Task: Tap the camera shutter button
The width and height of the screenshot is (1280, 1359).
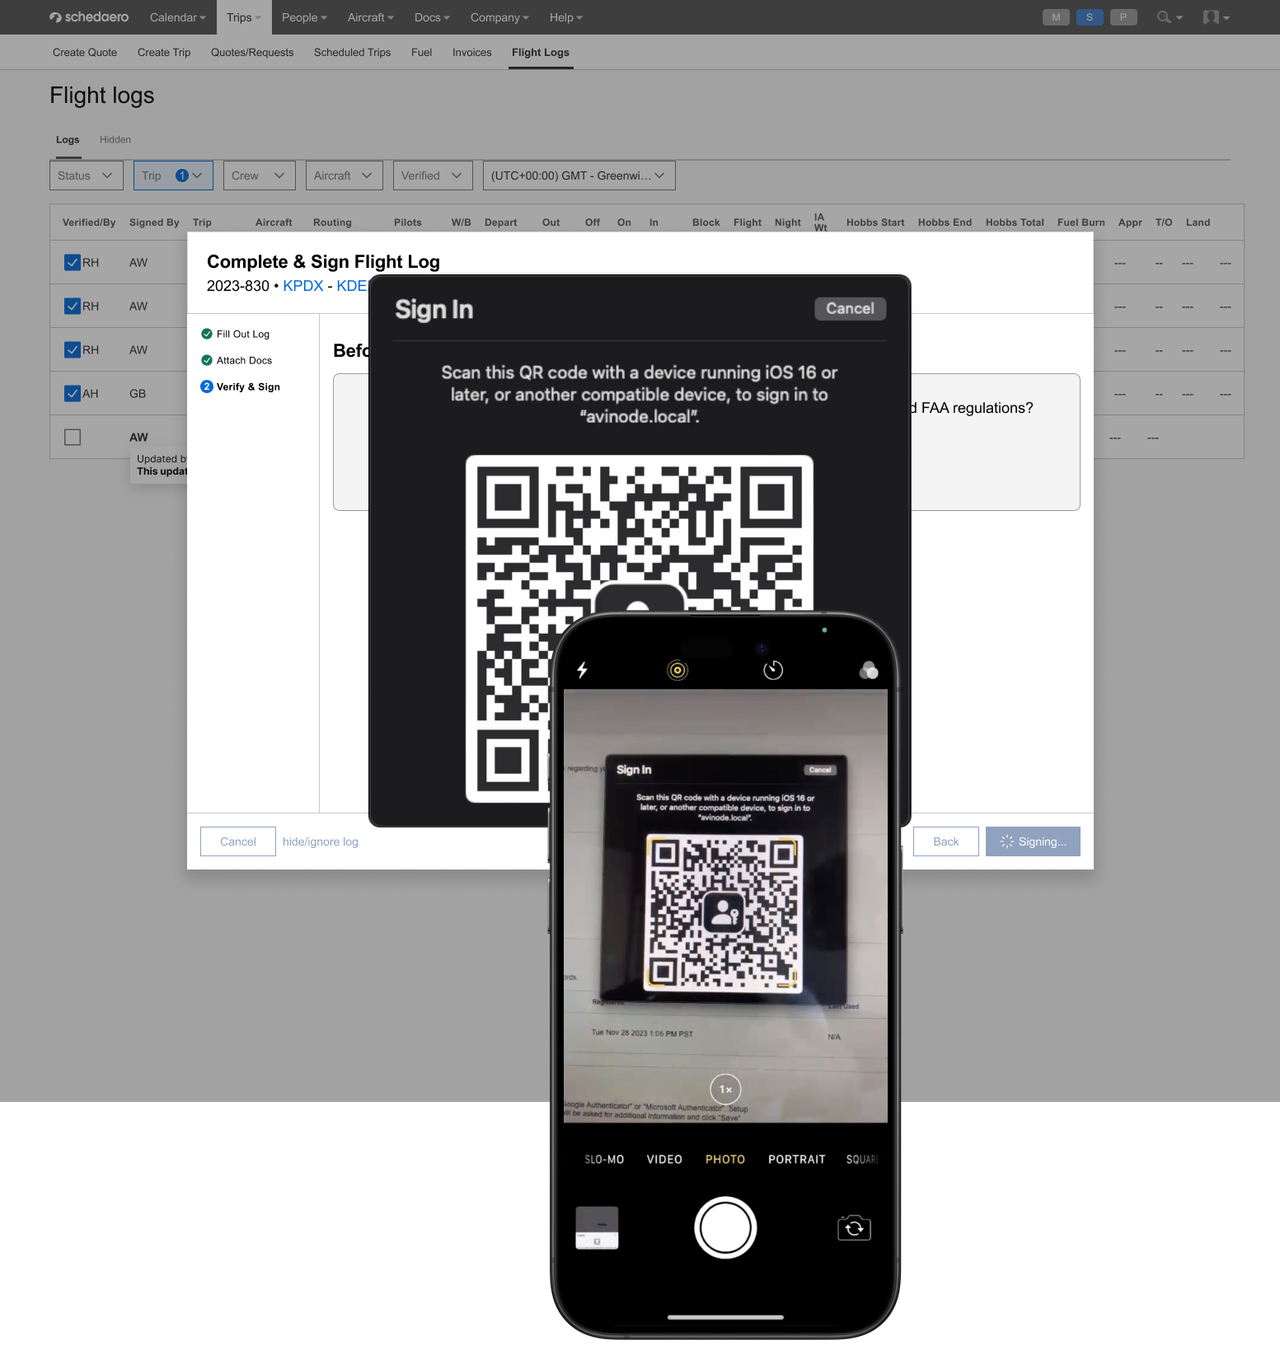Action: pyautogui.click(x=725, y=1228)
